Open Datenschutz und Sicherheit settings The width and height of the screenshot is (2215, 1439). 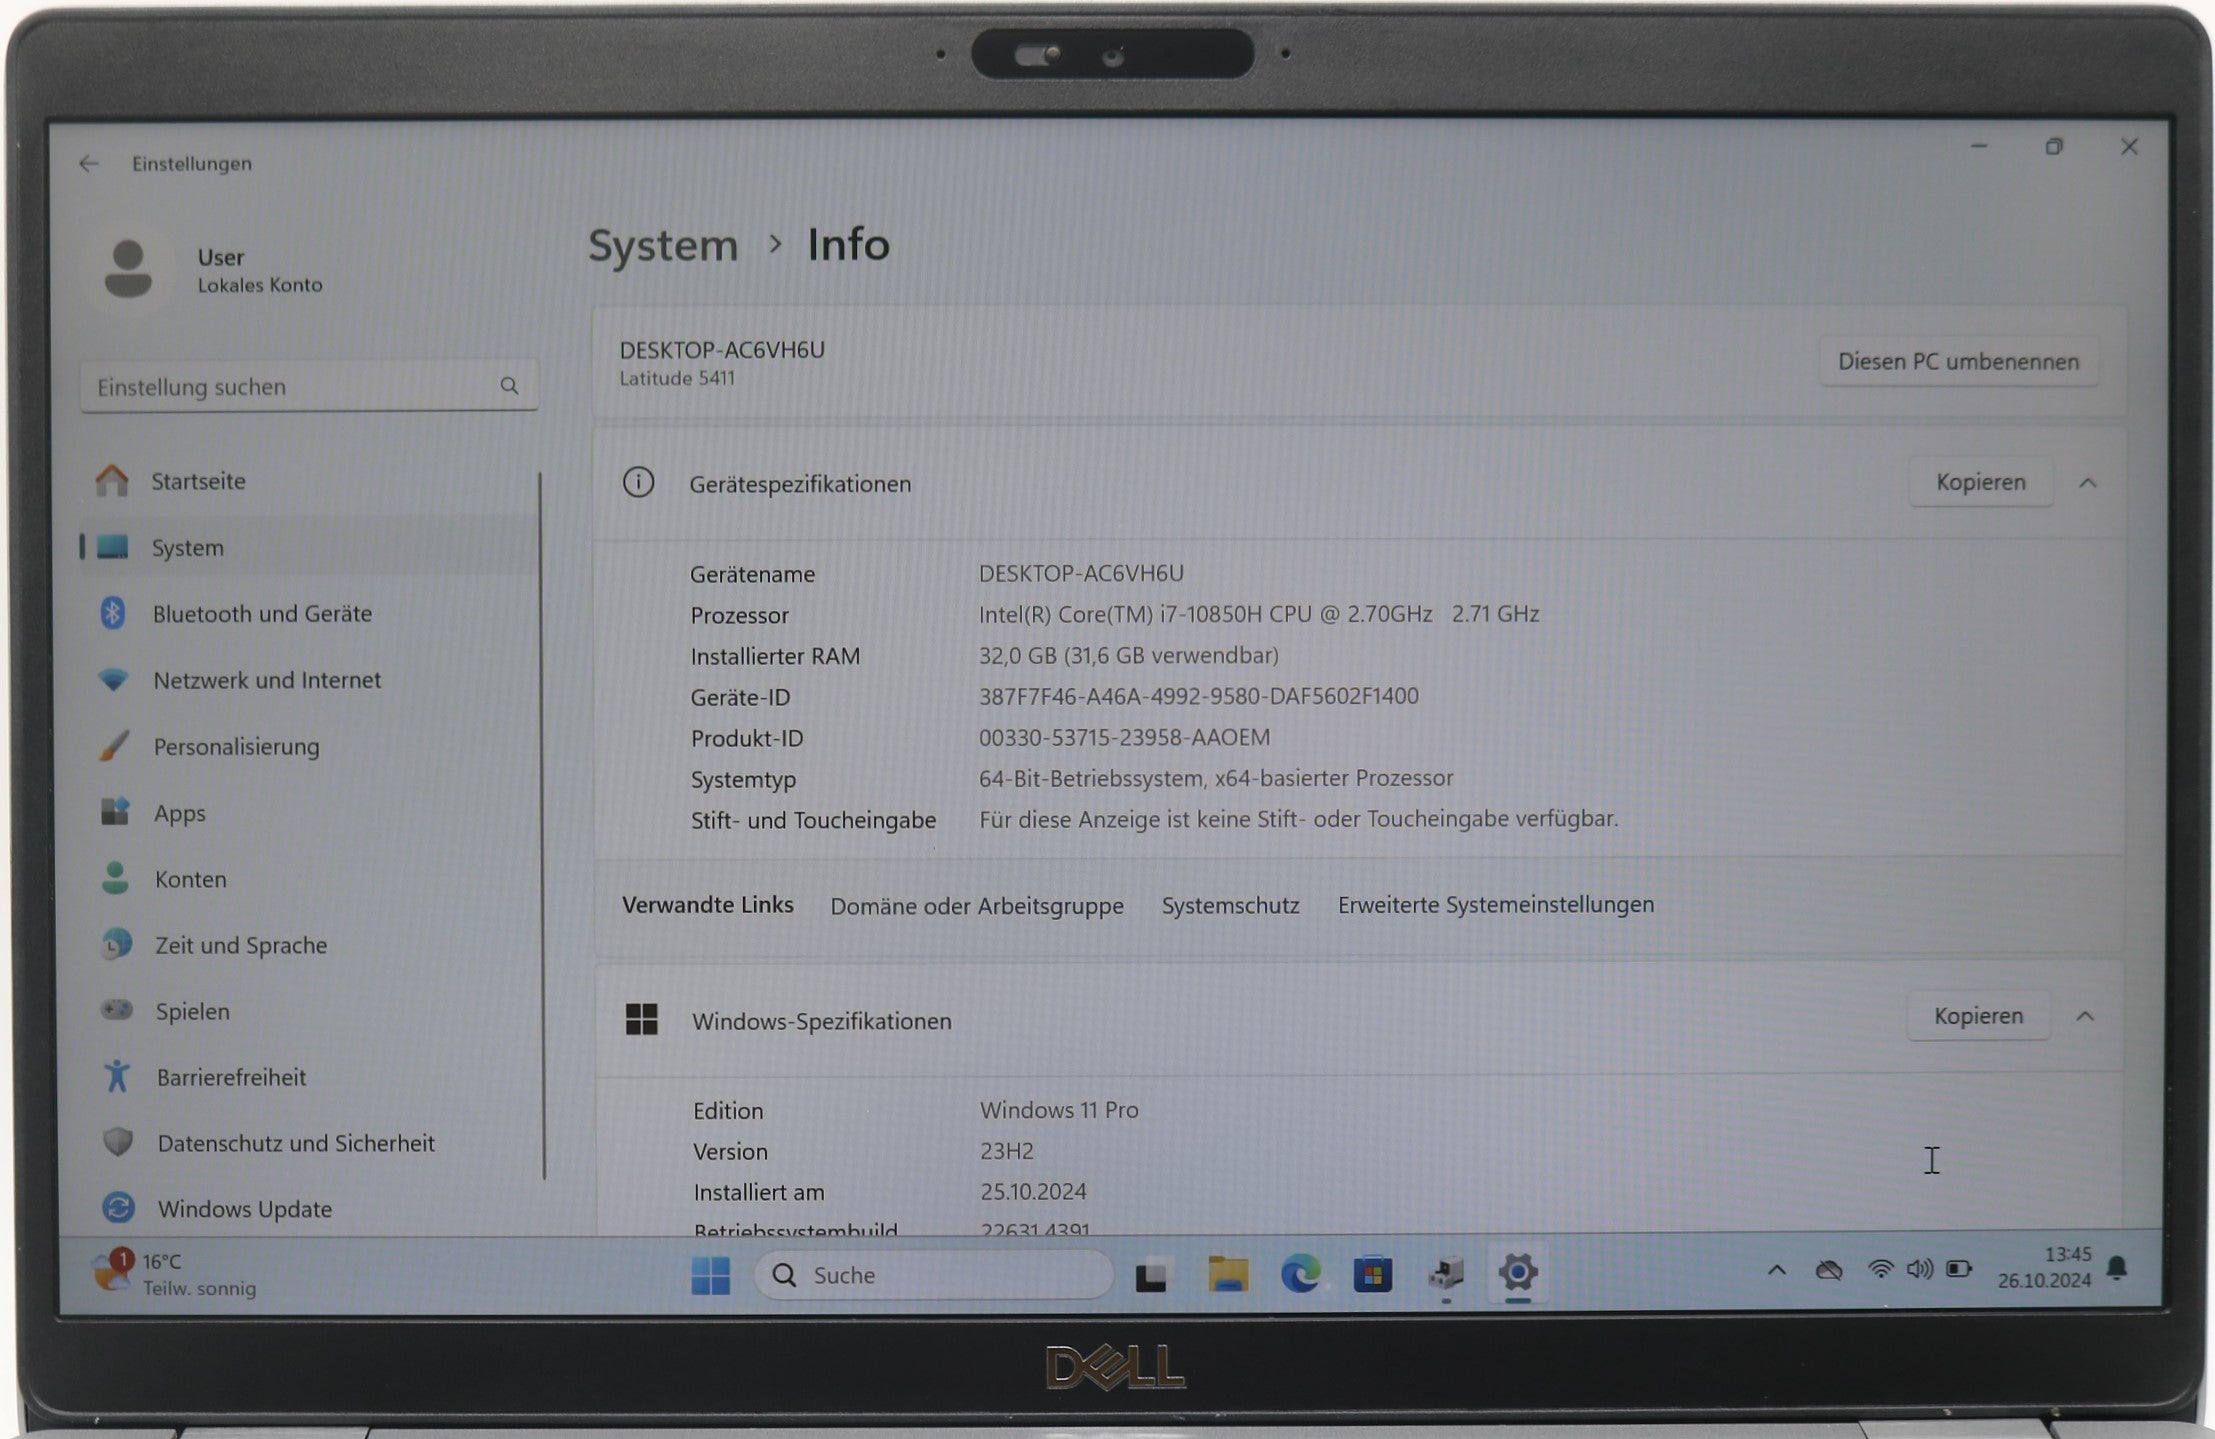click(295, 1143)
